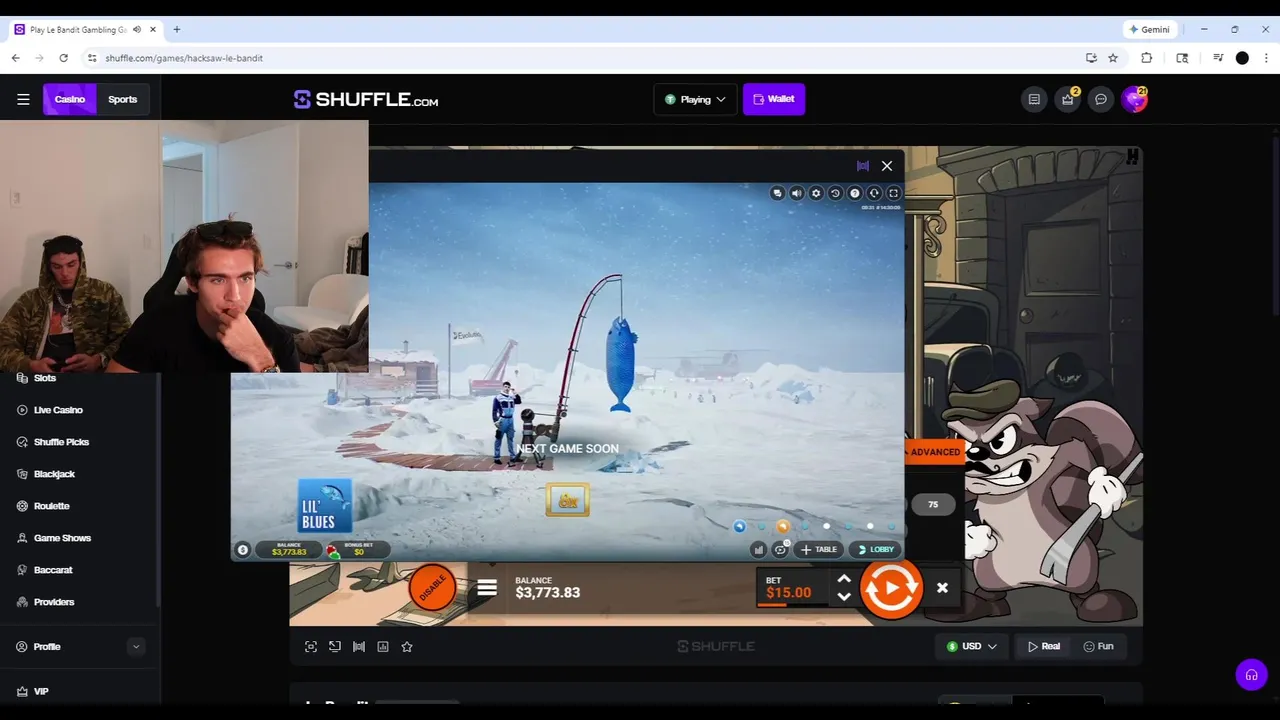Close the floating live game overlay
The image size is (1280, 720).
pos(887,166)
